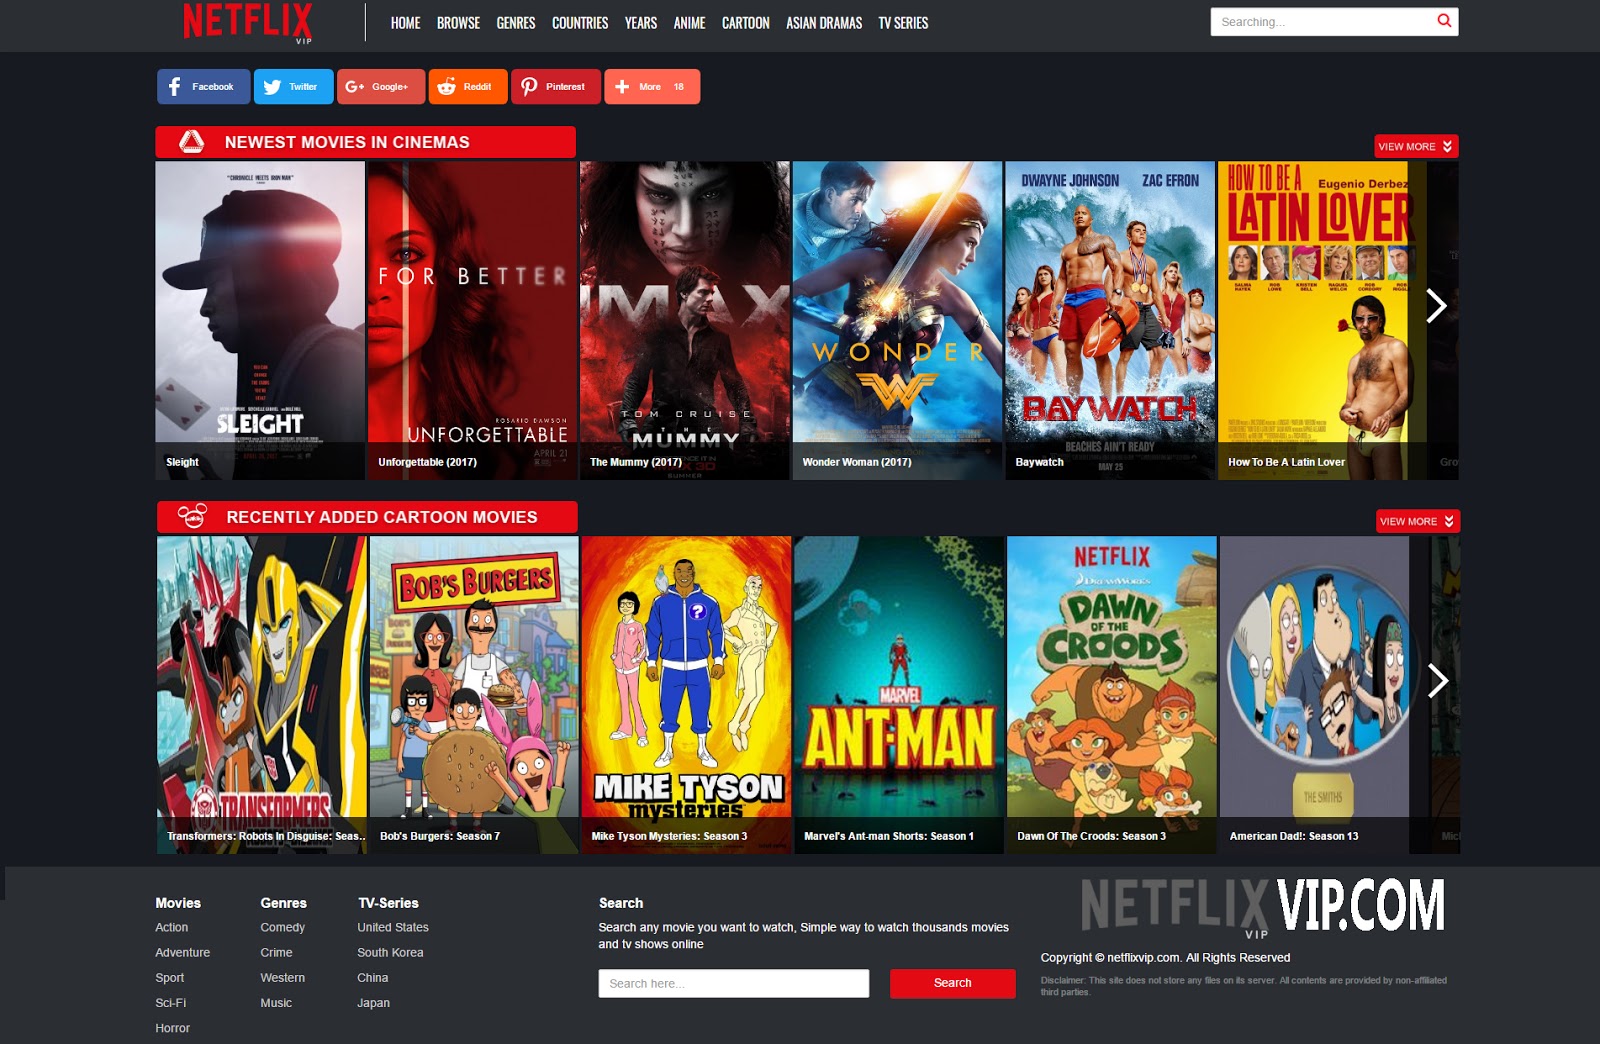
Task: Open Transformers: Robots In Disguise poster
Action: [262, 695]
